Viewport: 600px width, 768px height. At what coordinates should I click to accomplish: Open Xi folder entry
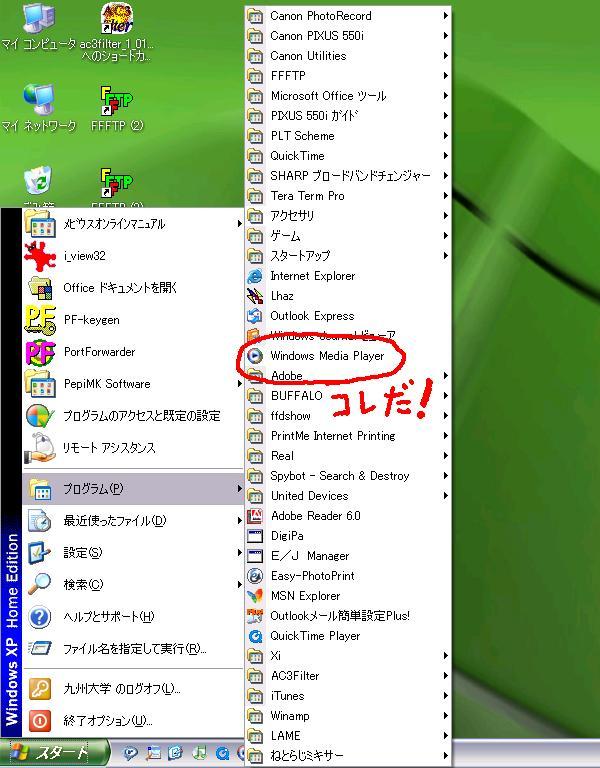(x=348, y=656)
